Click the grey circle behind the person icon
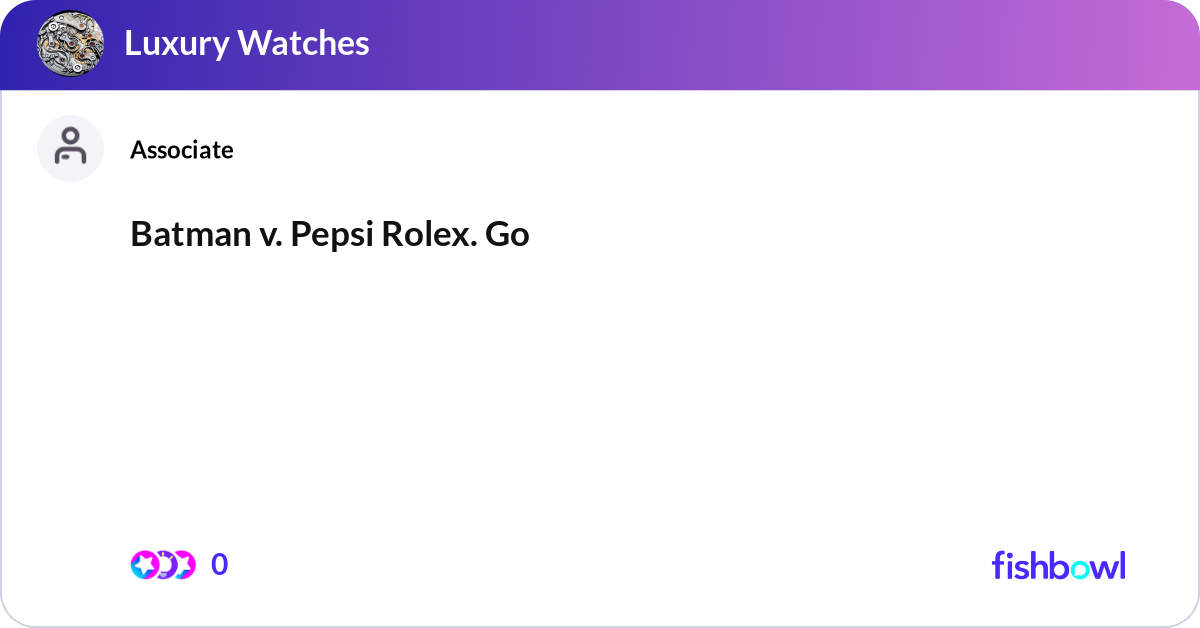 [70, 148]
